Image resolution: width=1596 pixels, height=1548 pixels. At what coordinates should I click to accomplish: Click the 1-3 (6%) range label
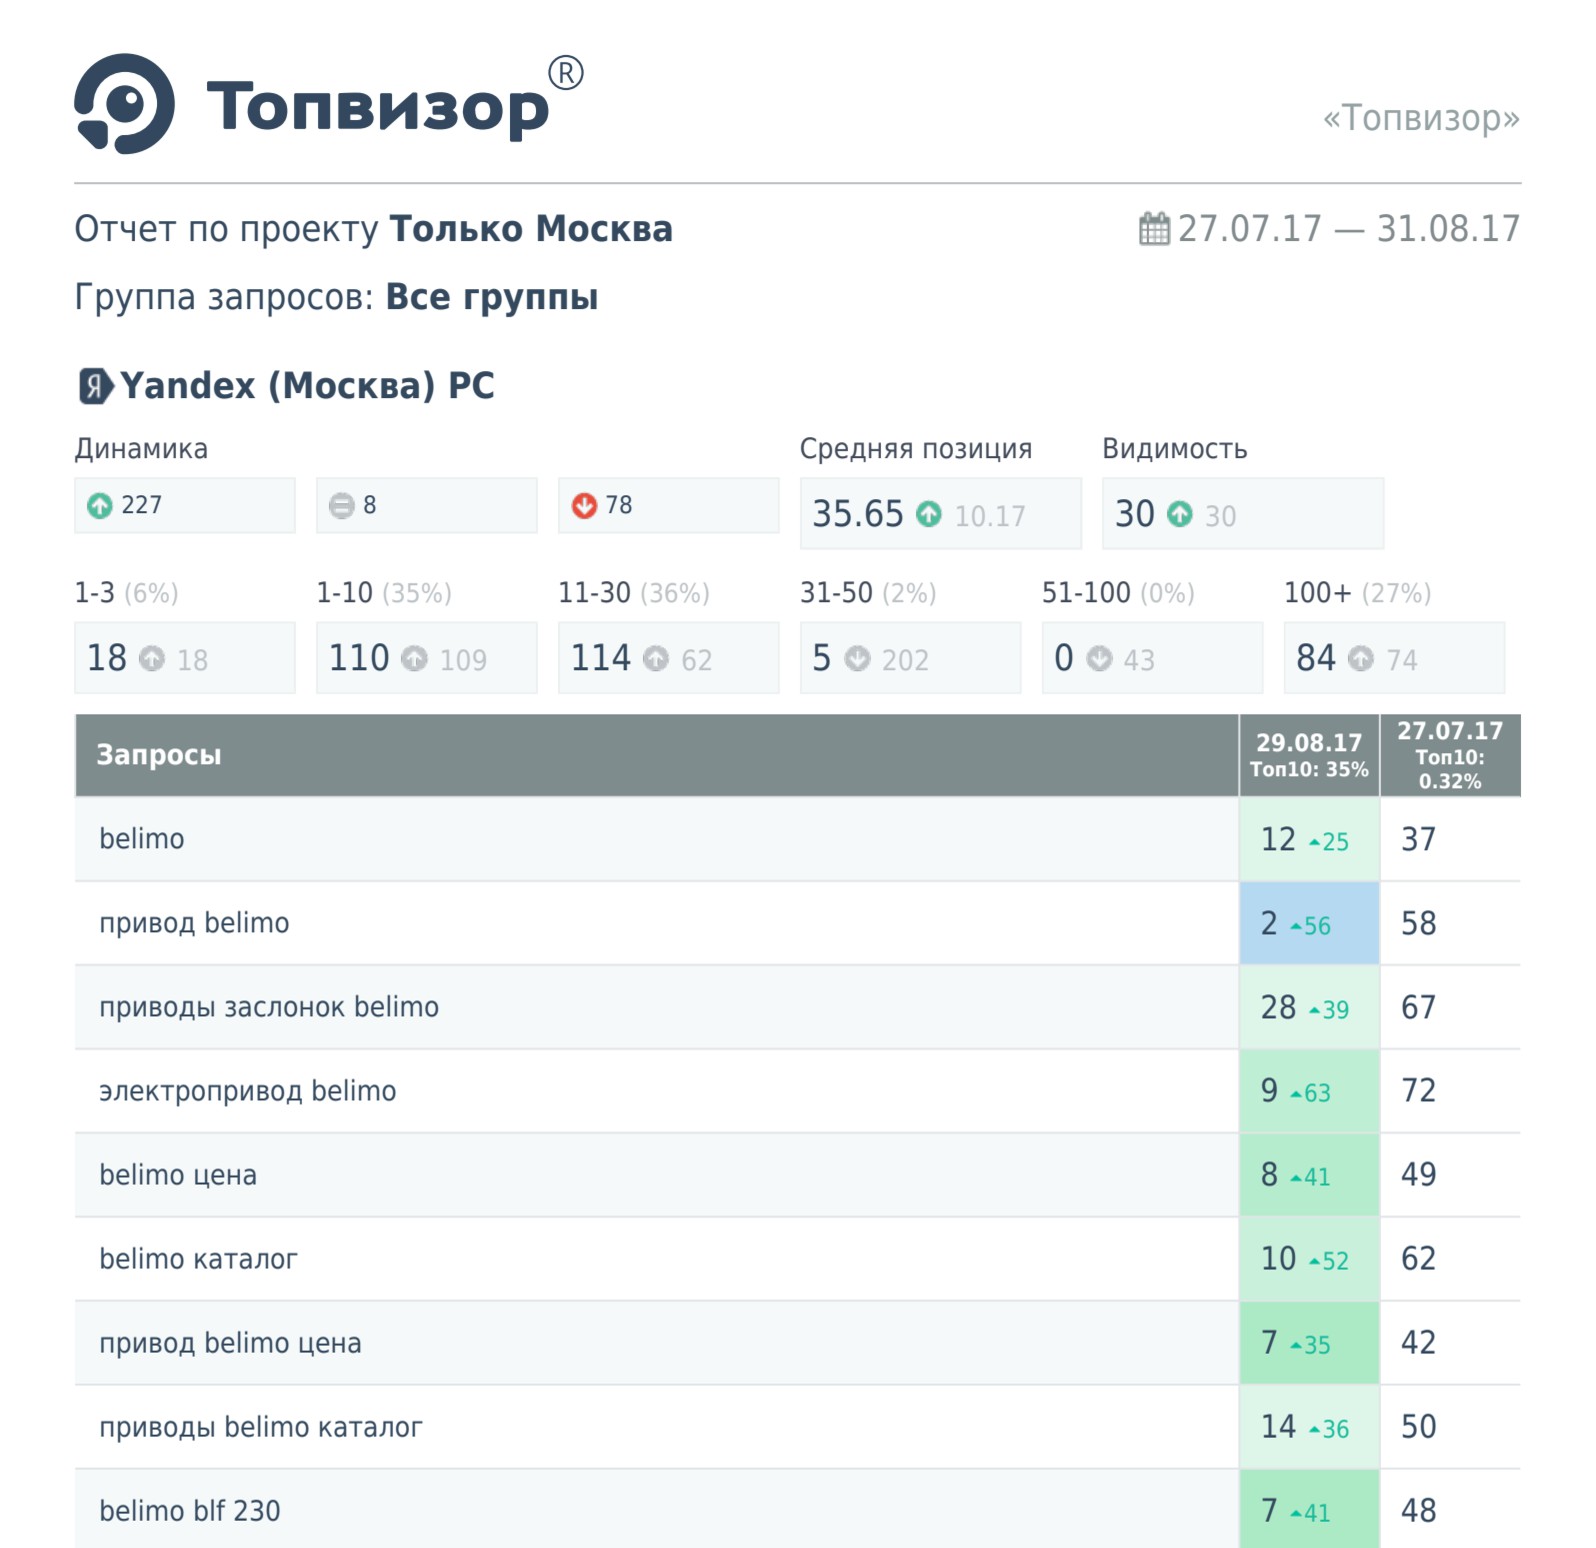pyautogui.click(x=127, y=593)
